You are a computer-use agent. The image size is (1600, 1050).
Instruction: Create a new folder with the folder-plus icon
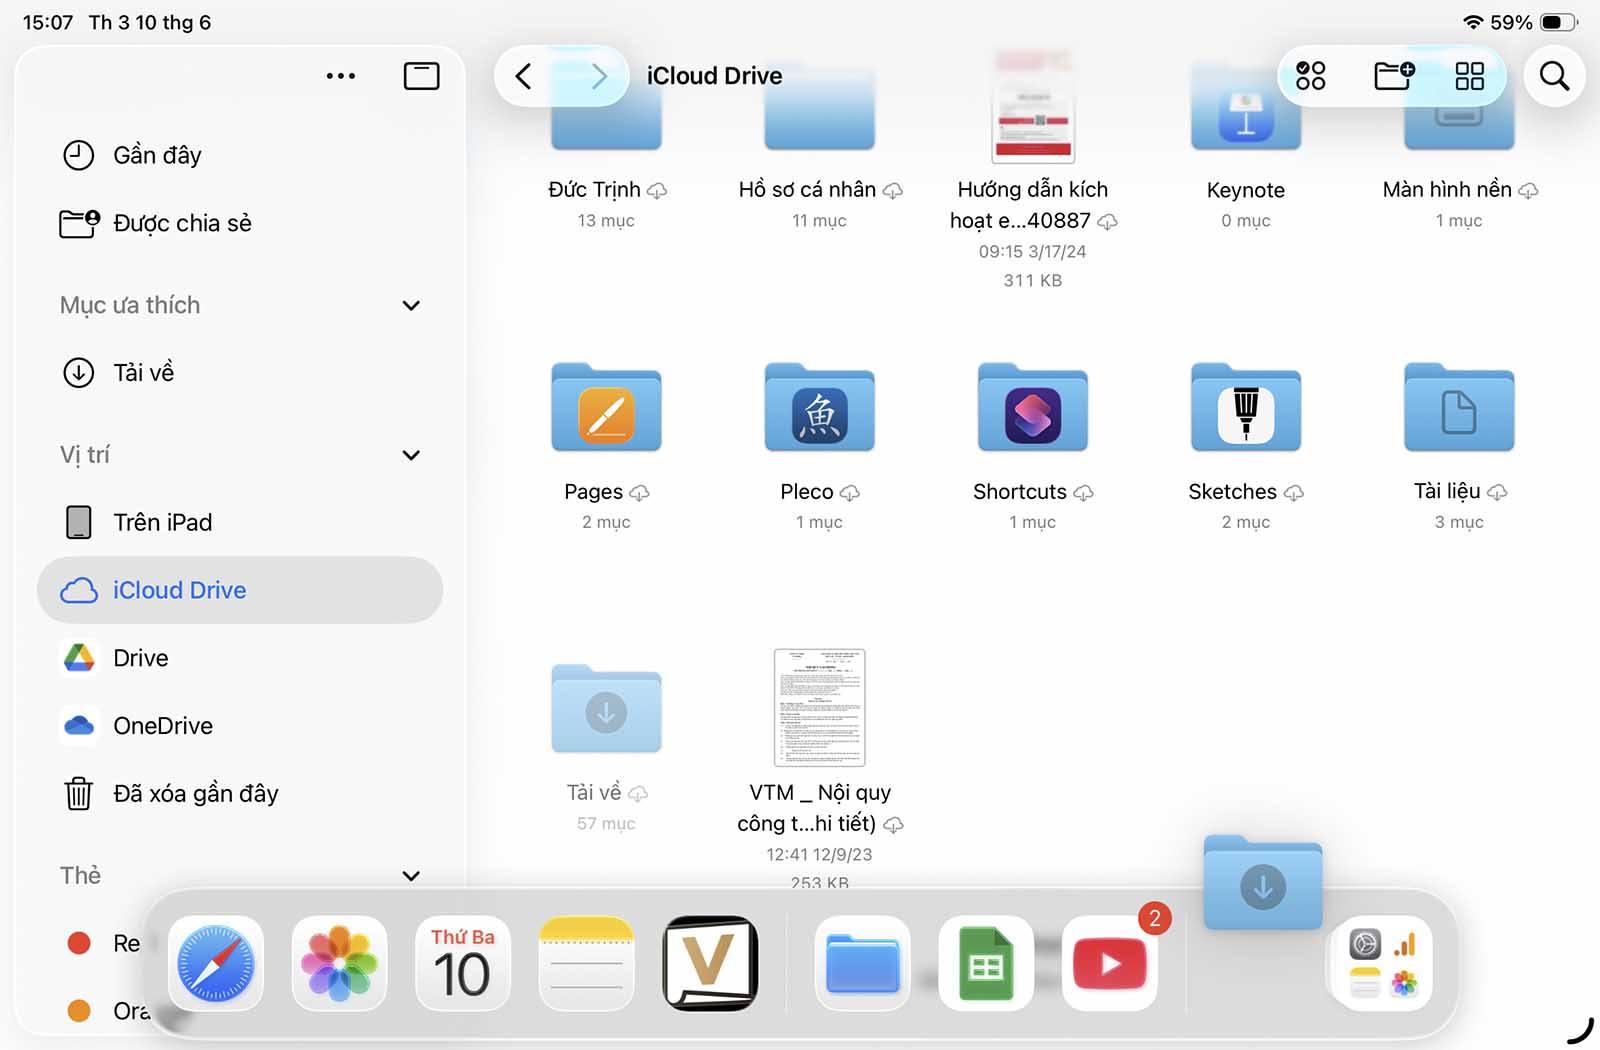[x=1394, y=76]
